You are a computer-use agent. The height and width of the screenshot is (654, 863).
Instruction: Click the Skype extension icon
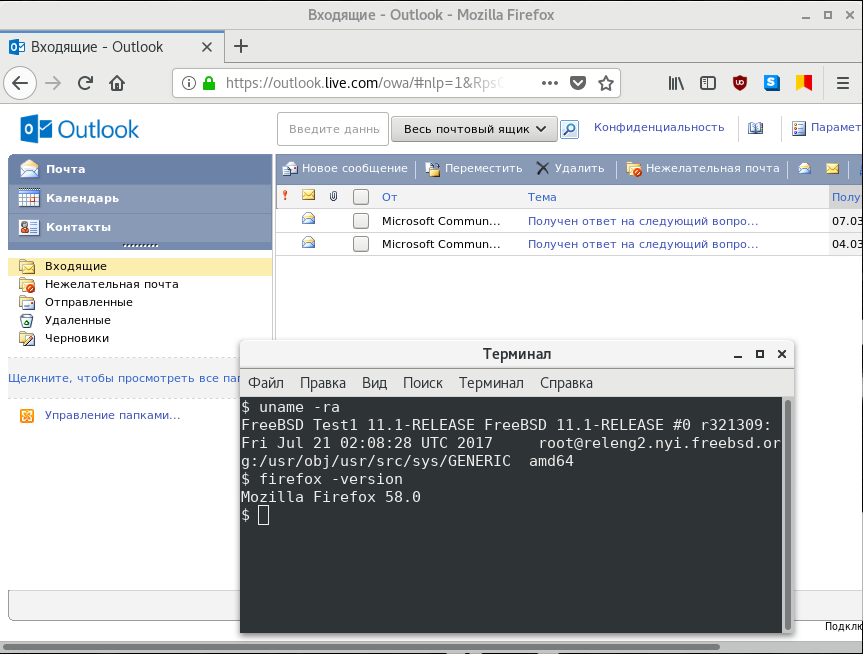pos(772,83)
